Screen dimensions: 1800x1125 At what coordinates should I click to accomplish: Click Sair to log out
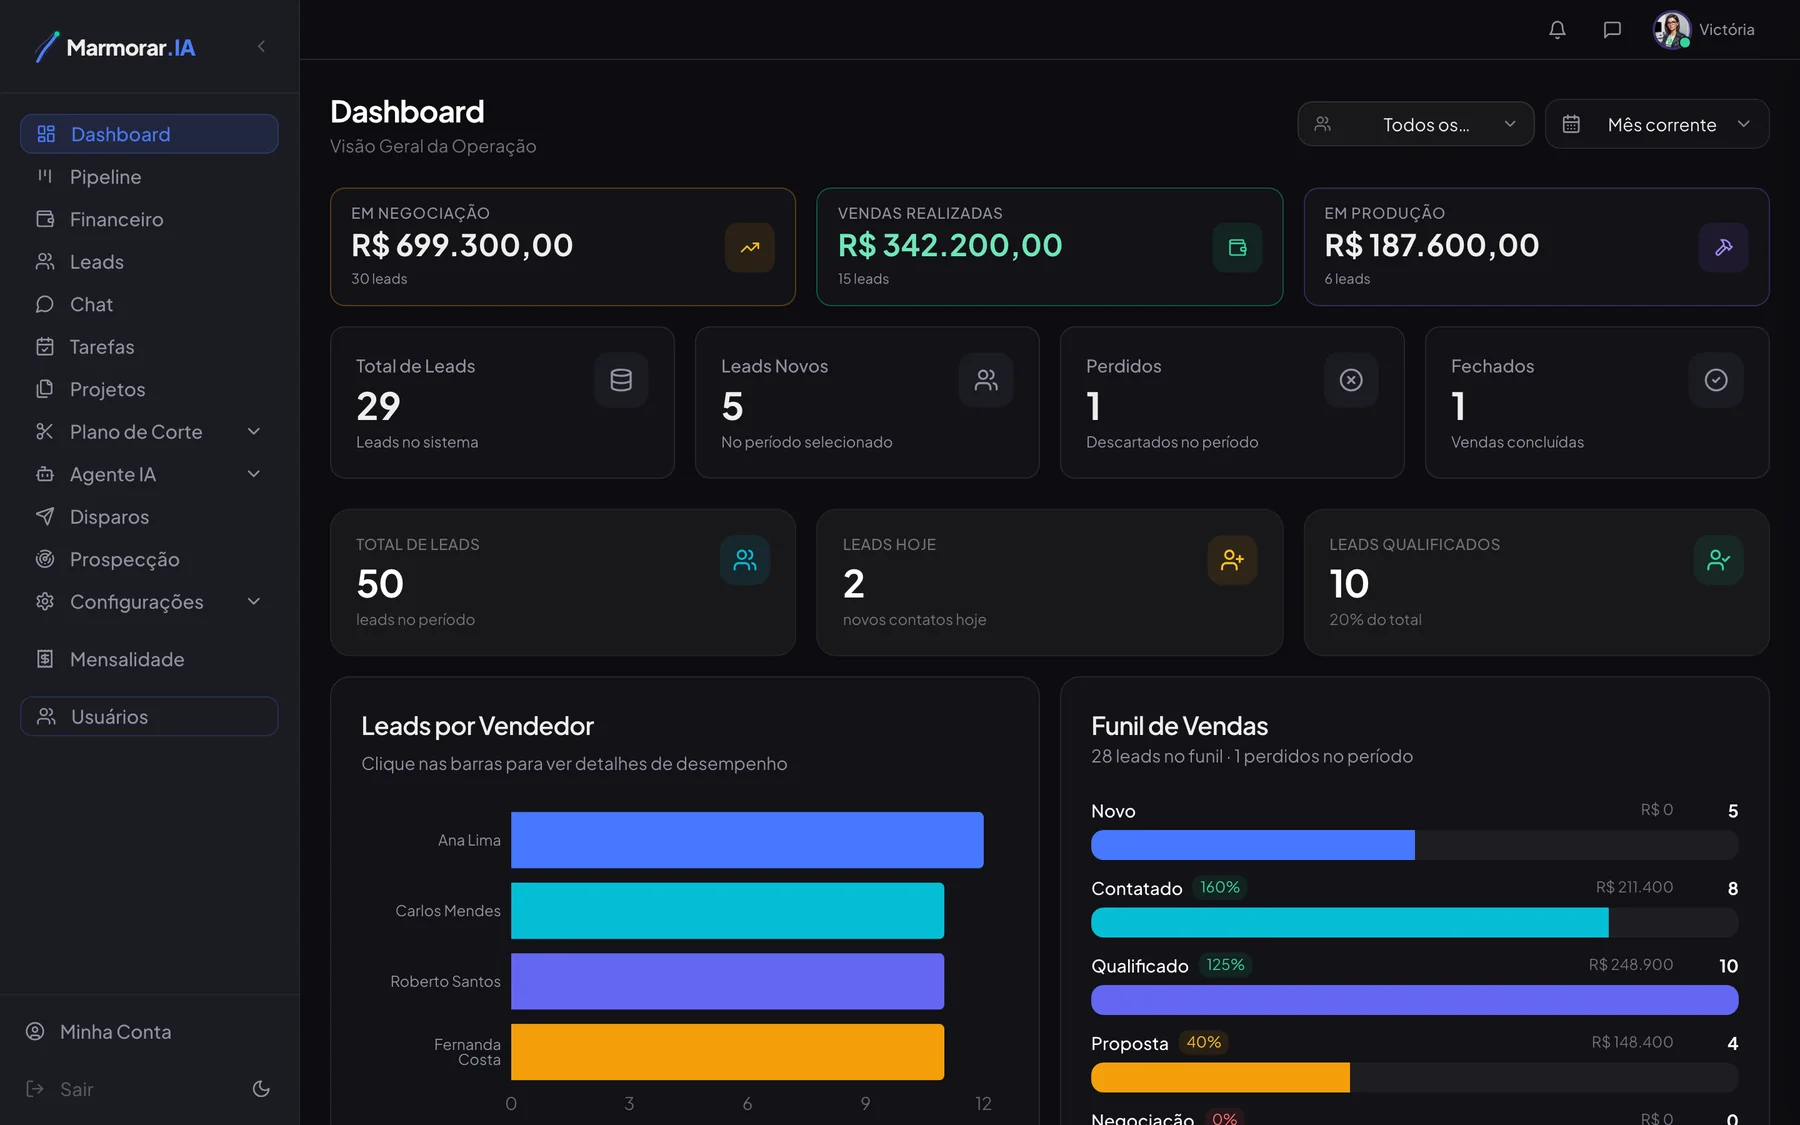click(60, 1089)
